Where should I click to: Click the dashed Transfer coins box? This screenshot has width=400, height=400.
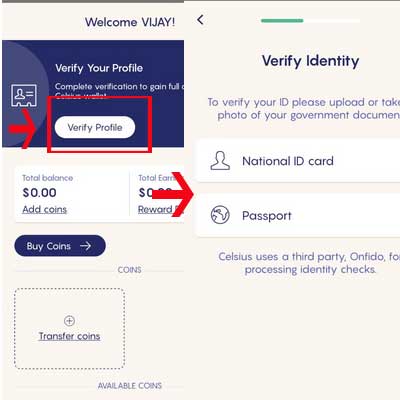(69, 329)
